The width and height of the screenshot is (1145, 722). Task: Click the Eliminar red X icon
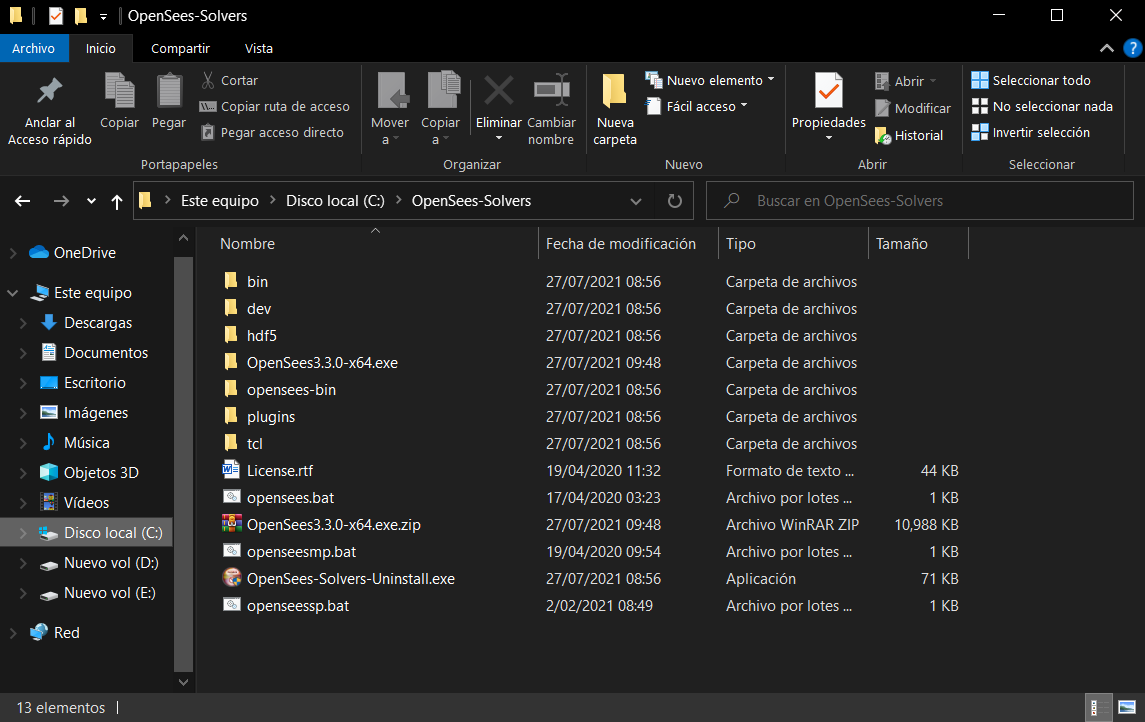pos(499,91)
